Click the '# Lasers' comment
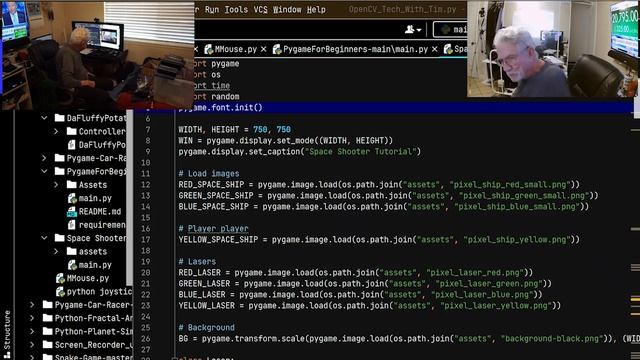 pyautogui.click(x=197, y=262)
